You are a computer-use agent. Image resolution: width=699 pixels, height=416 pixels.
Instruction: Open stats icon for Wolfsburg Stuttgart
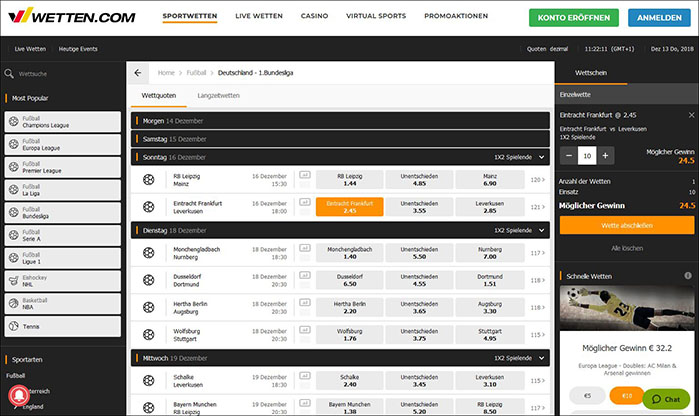click(x=305, y=330)
